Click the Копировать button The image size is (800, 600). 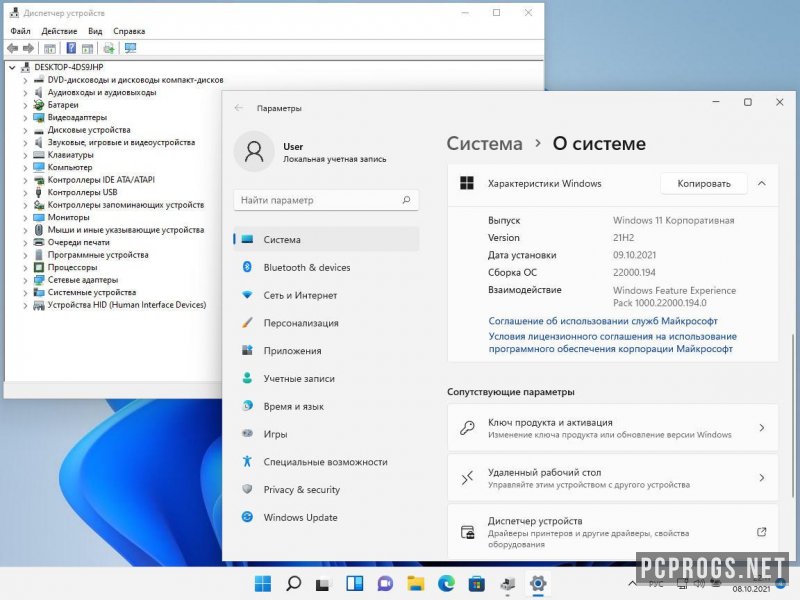704,184
